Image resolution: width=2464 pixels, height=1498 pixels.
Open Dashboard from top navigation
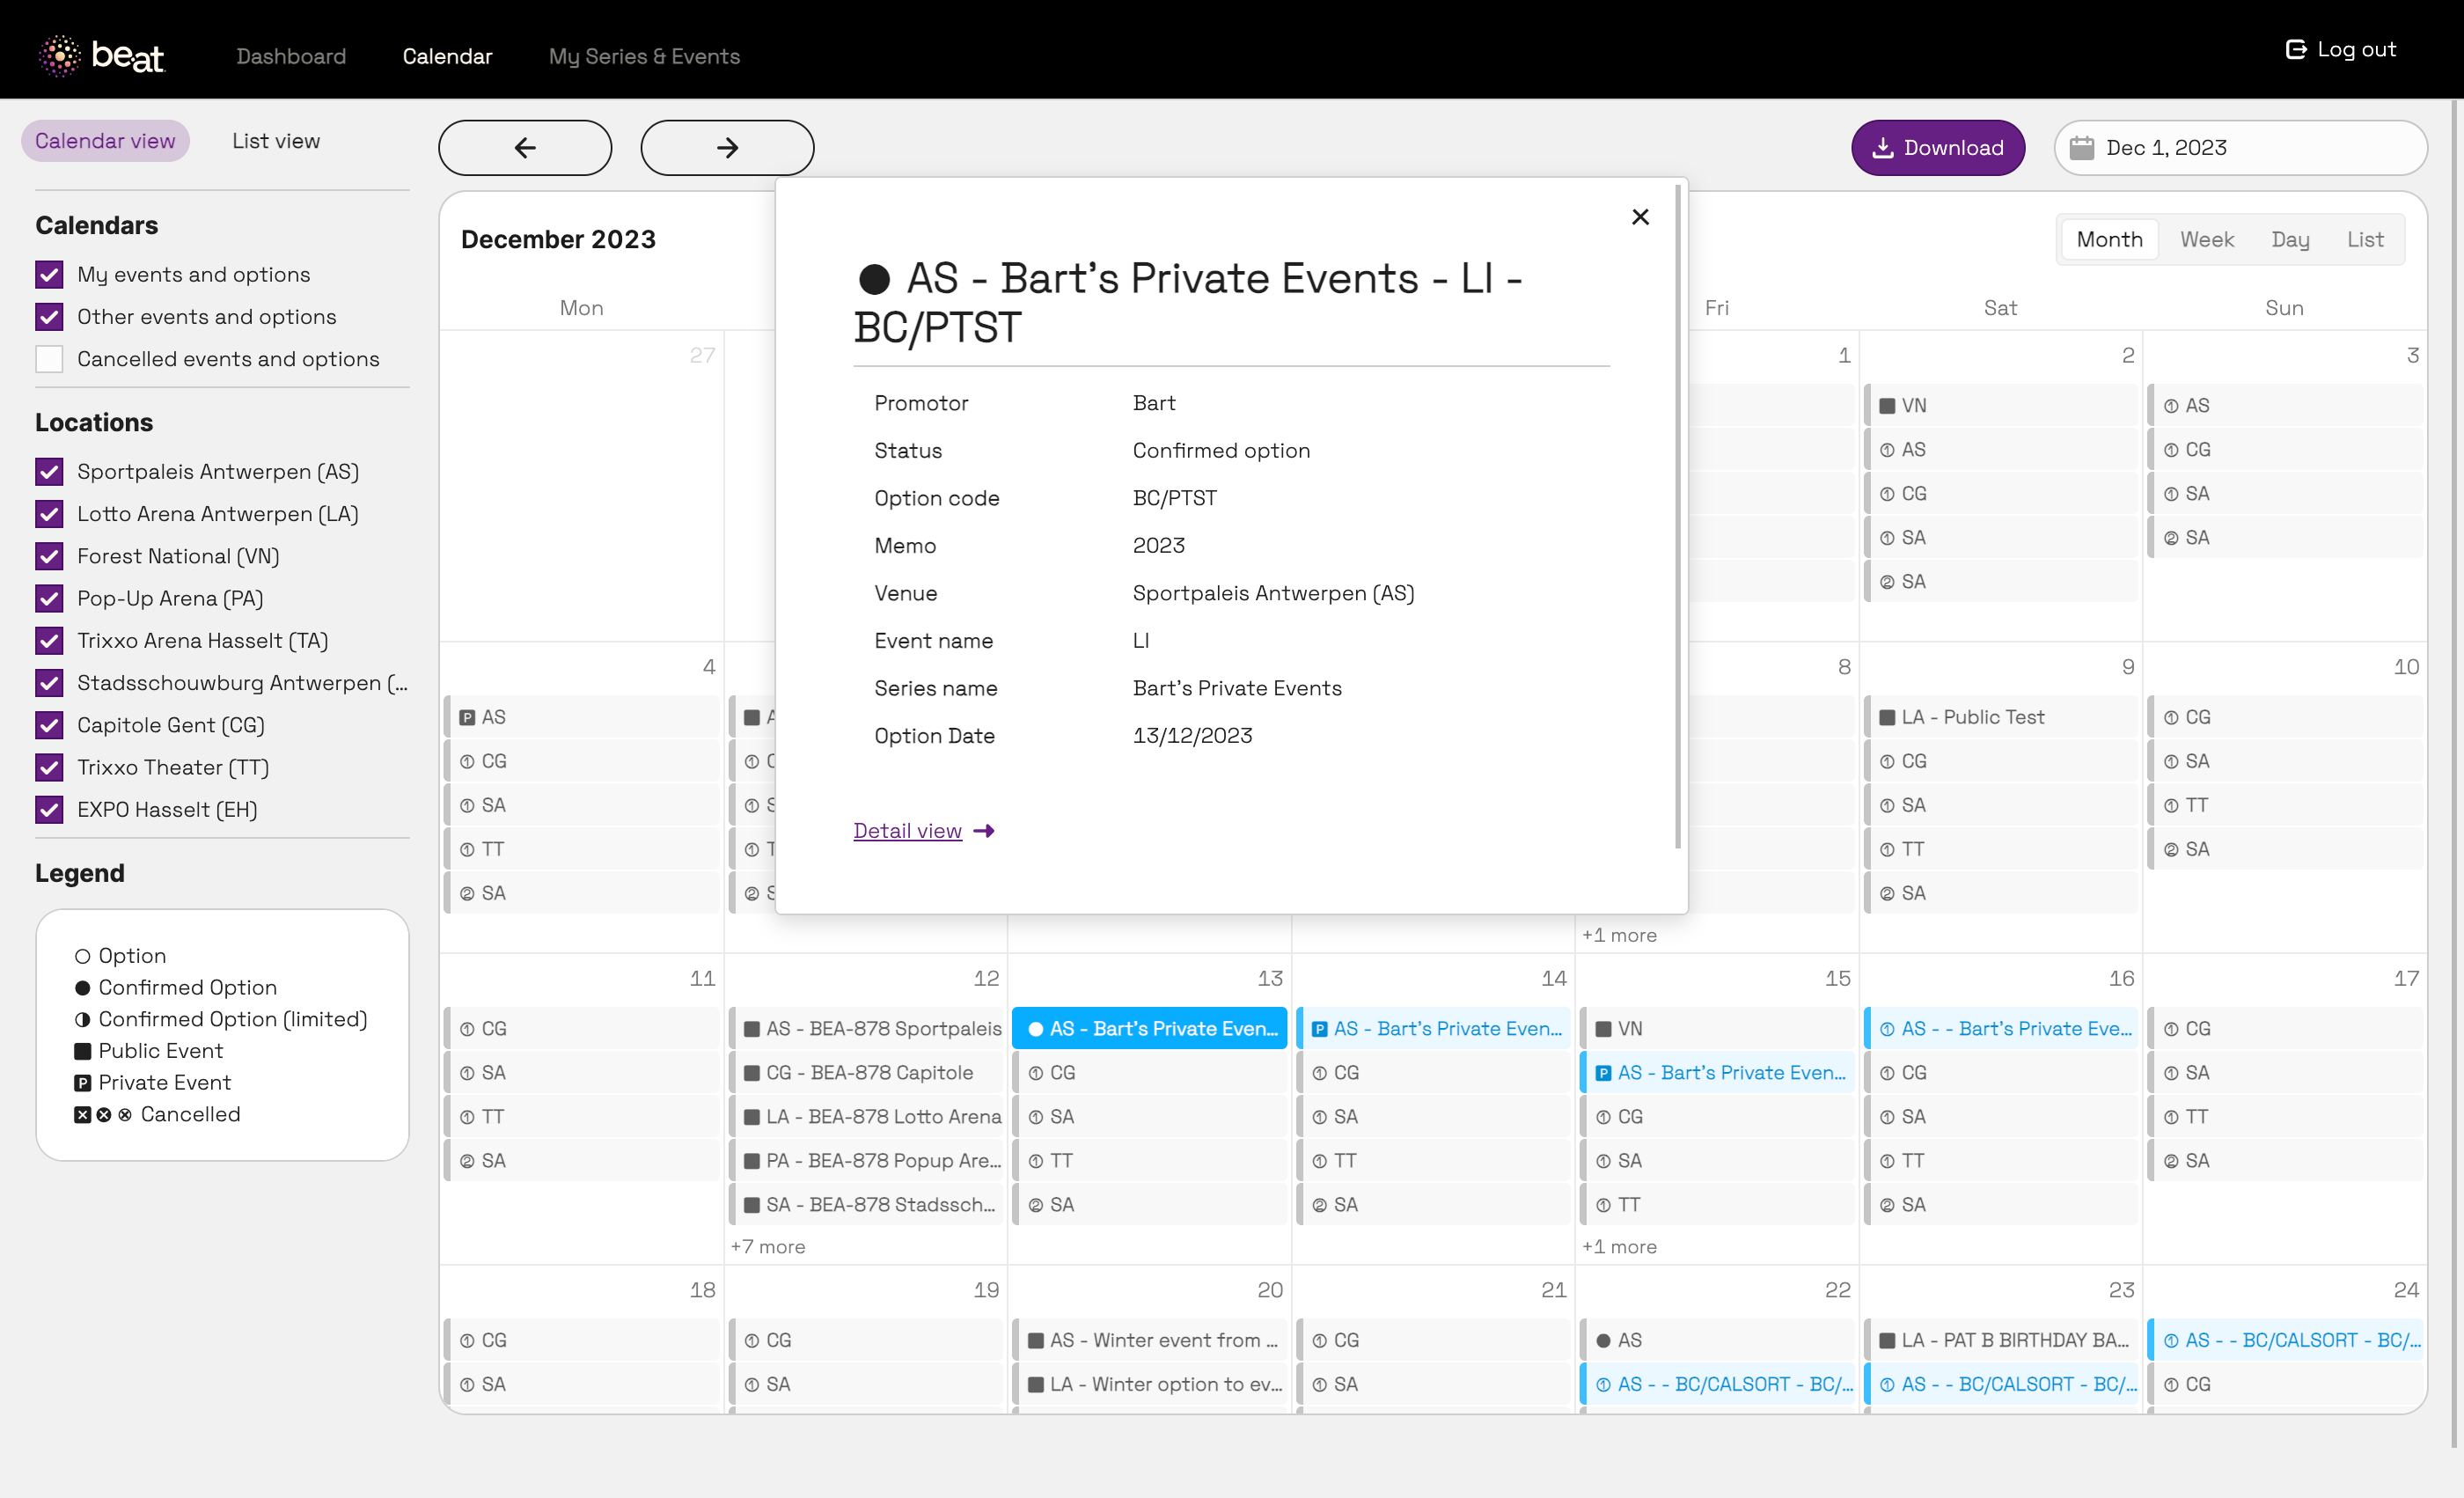click(x=291, y=56)
